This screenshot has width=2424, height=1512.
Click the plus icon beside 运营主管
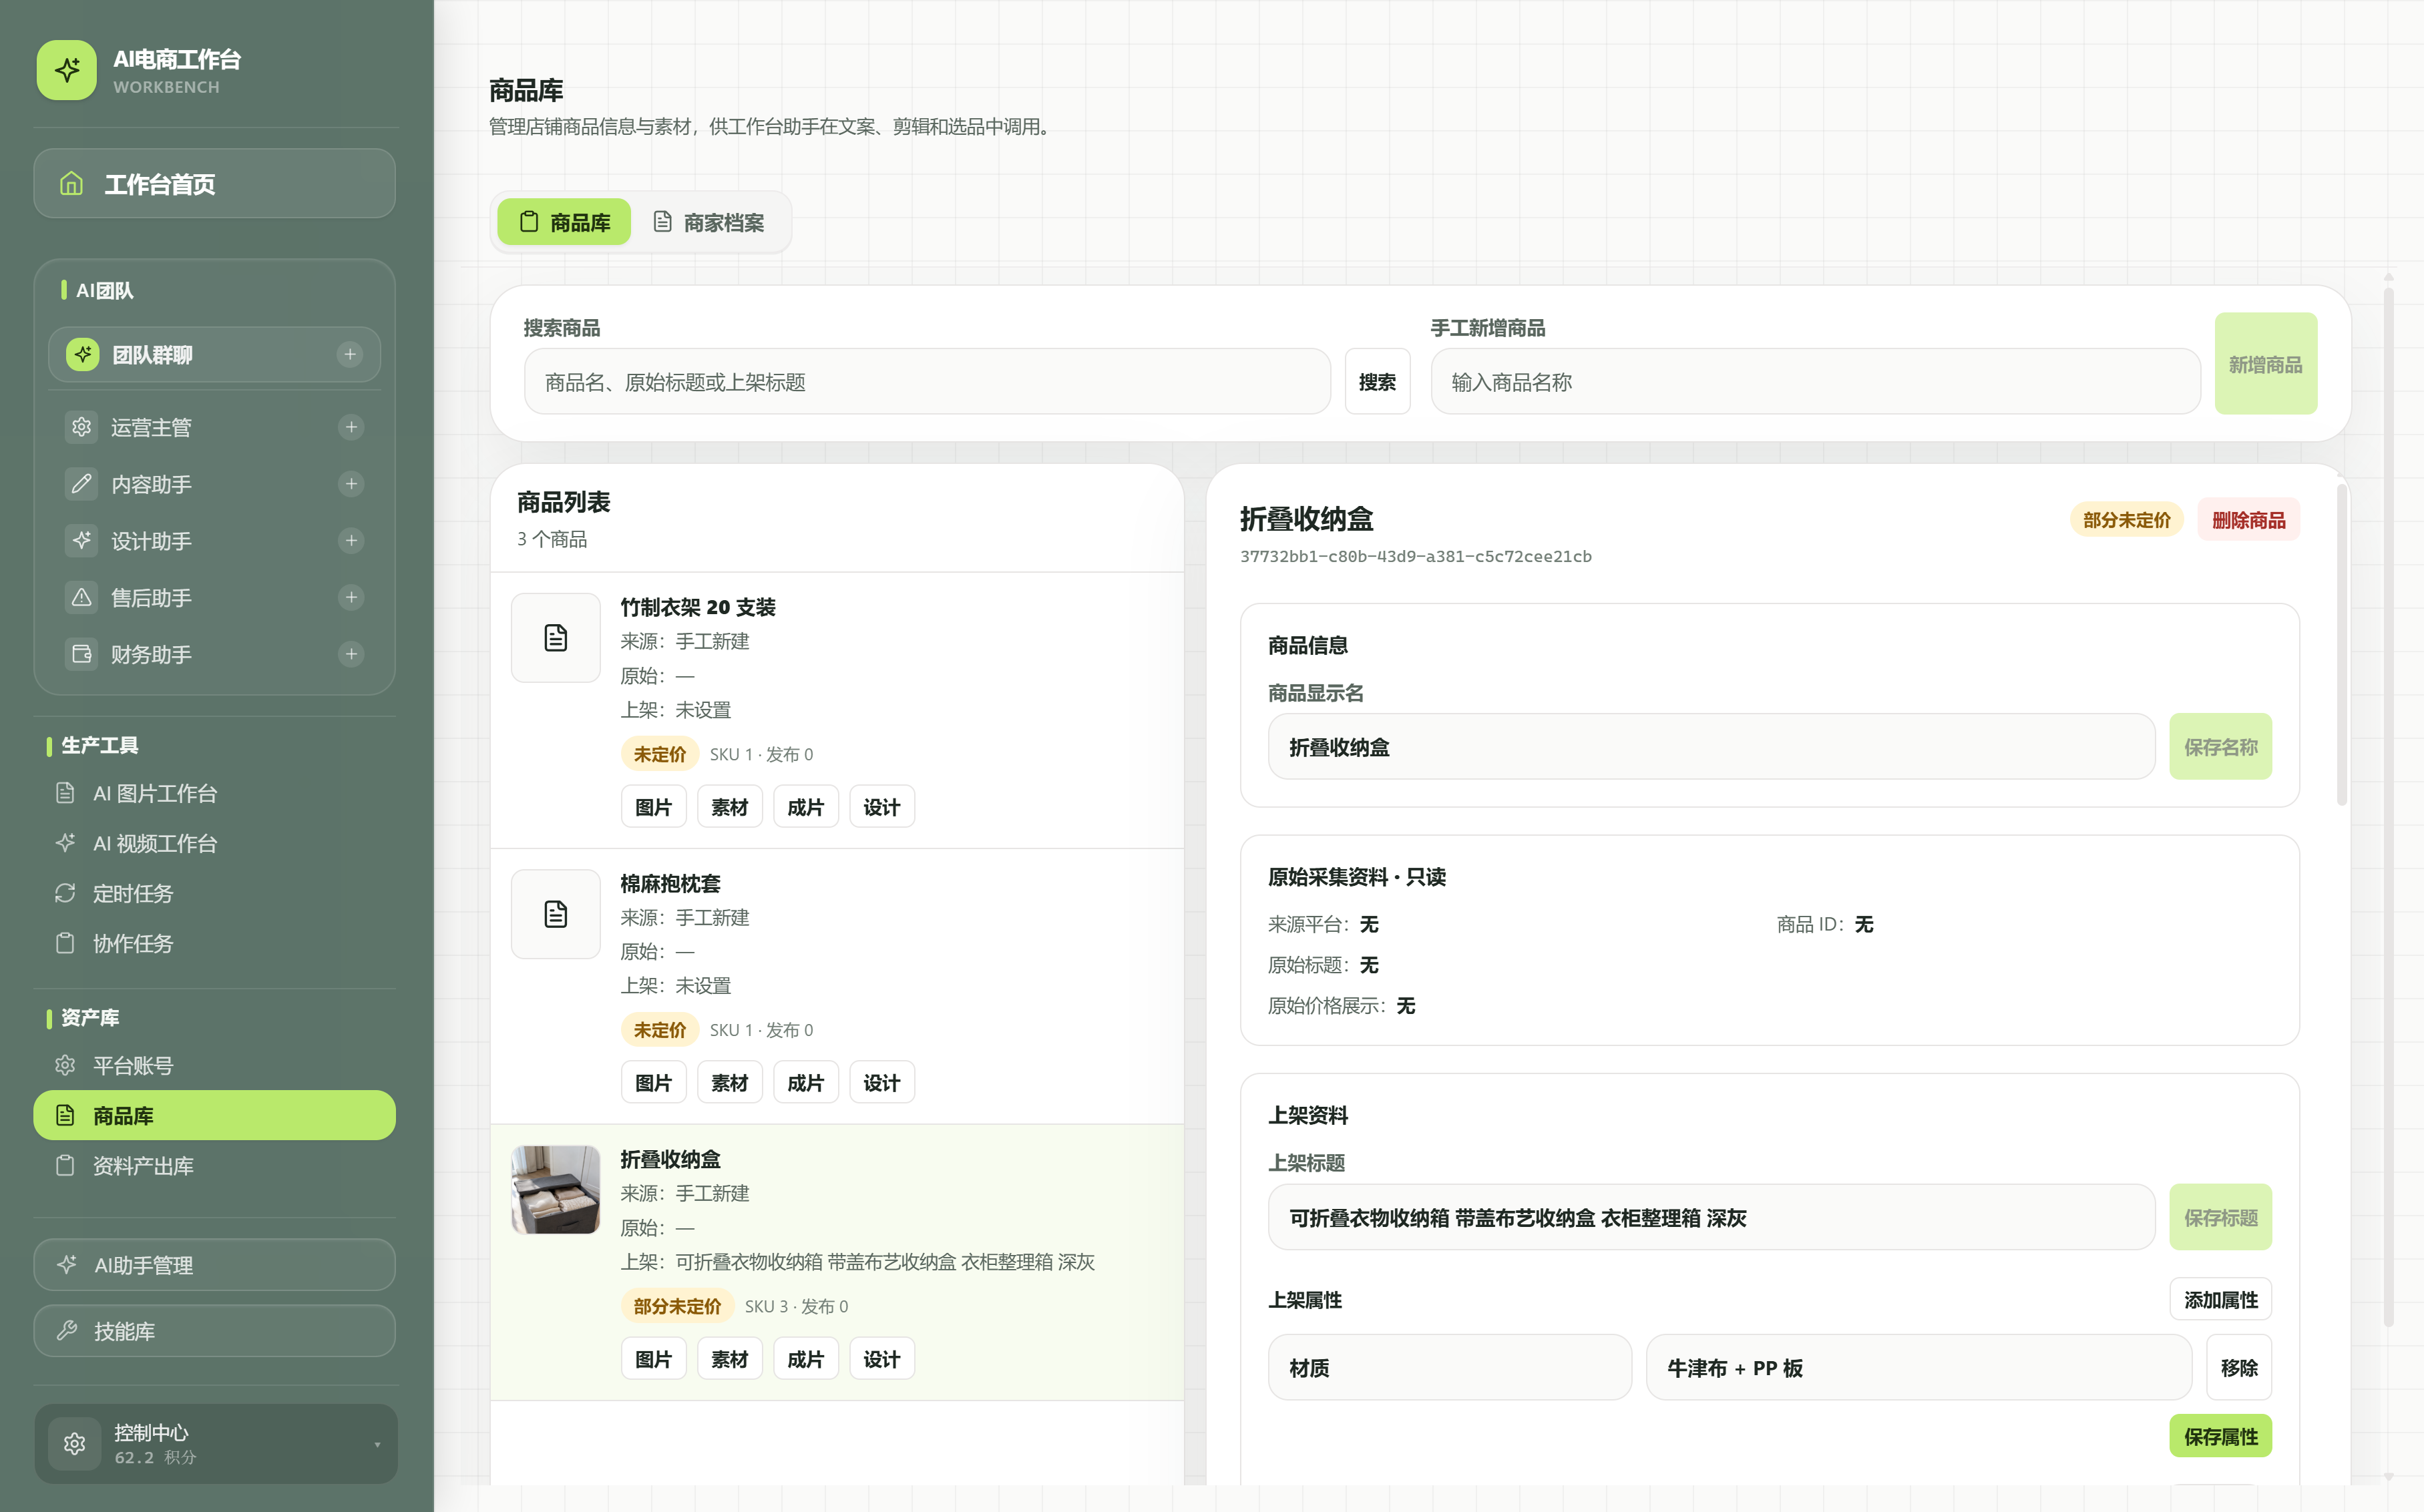click(351, 427)
